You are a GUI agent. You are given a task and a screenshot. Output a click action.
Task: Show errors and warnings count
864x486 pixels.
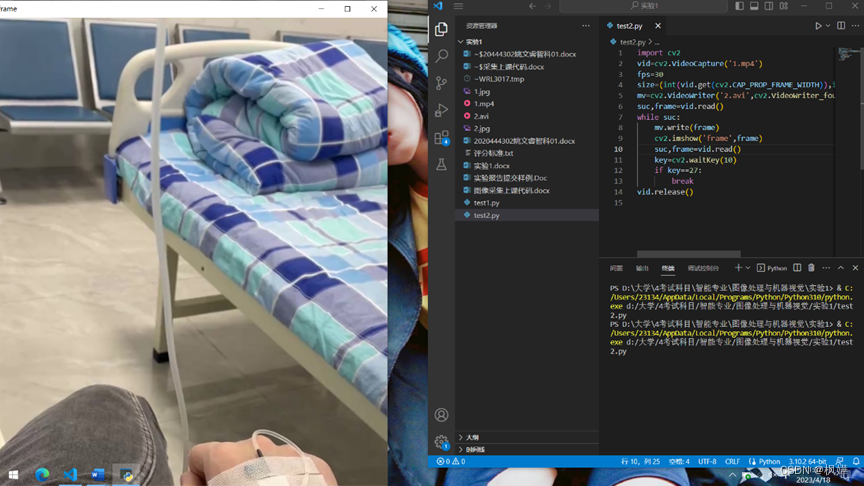coord(451,462)
